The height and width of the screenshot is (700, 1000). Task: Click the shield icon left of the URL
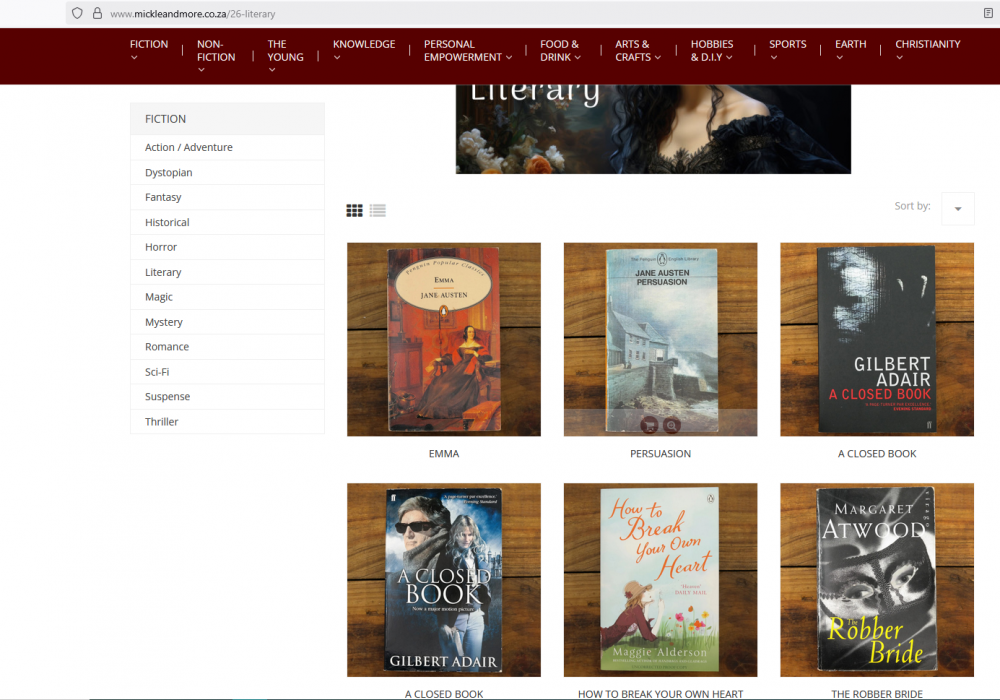pyautogui.click(x=76, y=14)
